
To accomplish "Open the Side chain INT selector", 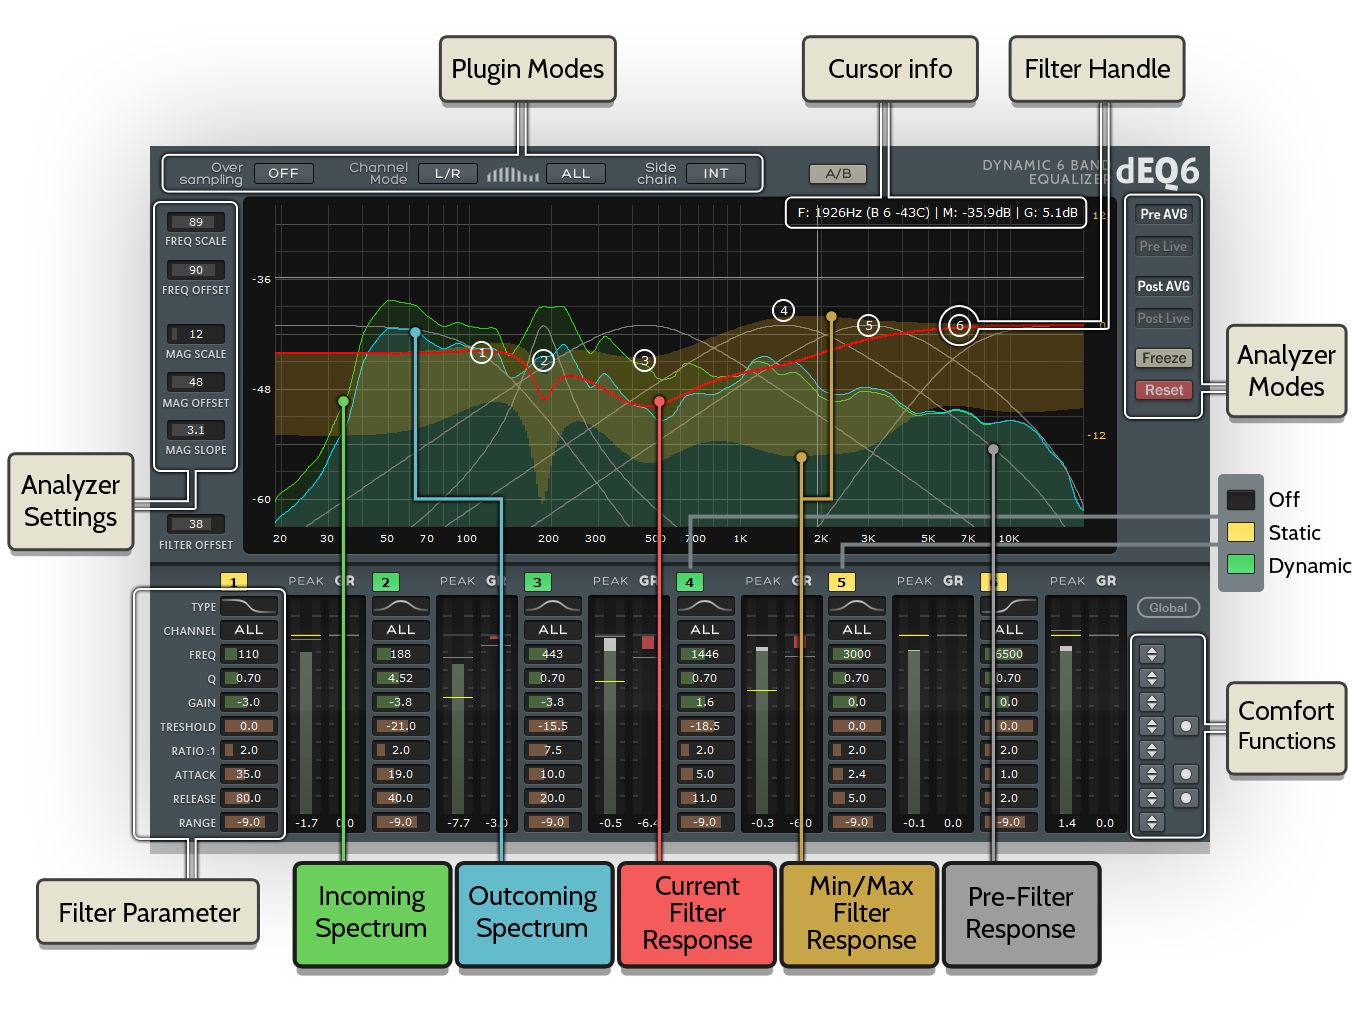I will (716, 173).
